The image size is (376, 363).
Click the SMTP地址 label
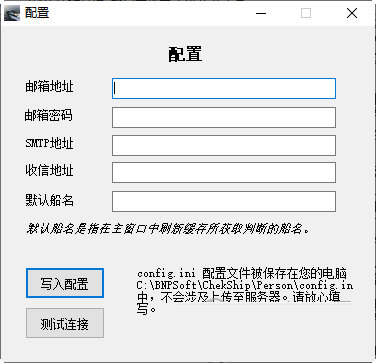coord(49,143)
